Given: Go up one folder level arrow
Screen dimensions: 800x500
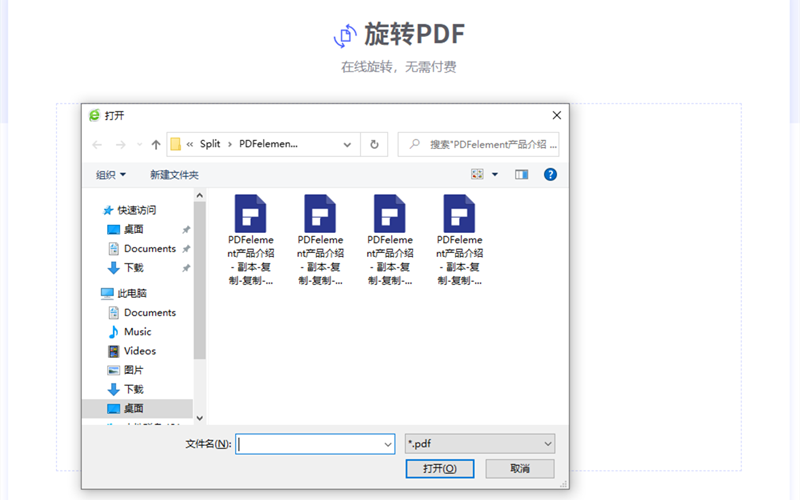Looking at the screenshot, I should (x=156, y=144).
